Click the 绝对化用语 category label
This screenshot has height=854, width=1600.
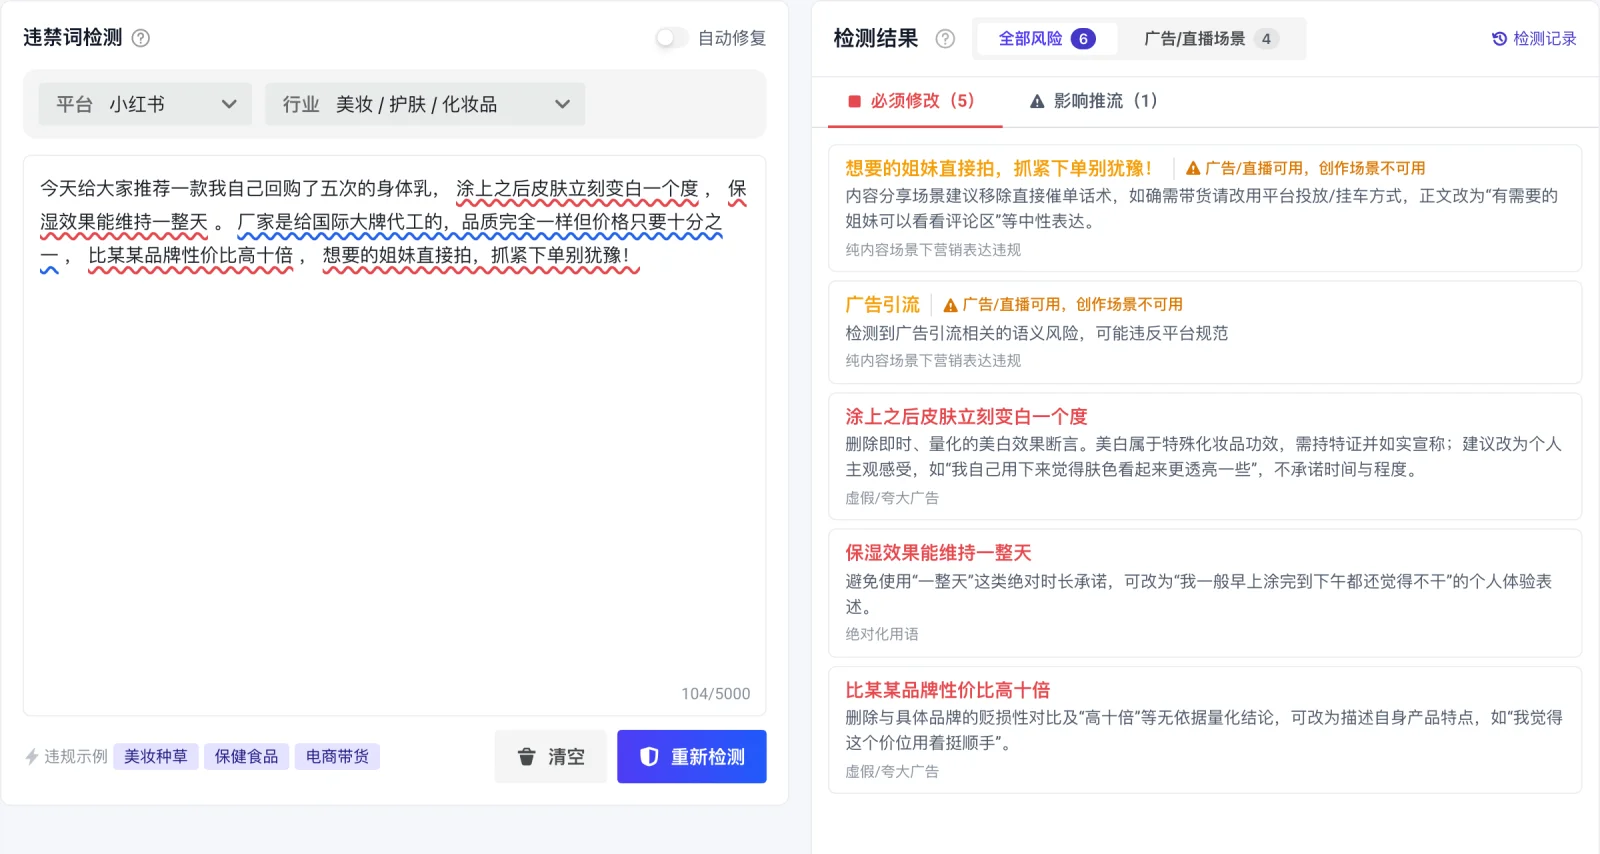tap(882, 634)
